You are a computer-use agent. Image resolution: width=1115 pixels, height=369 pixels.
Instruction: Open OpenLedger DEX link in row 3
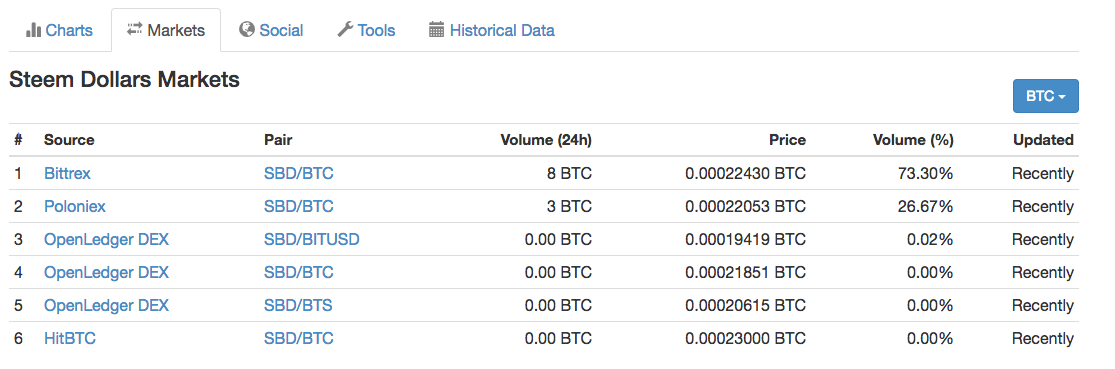[107, 240]
